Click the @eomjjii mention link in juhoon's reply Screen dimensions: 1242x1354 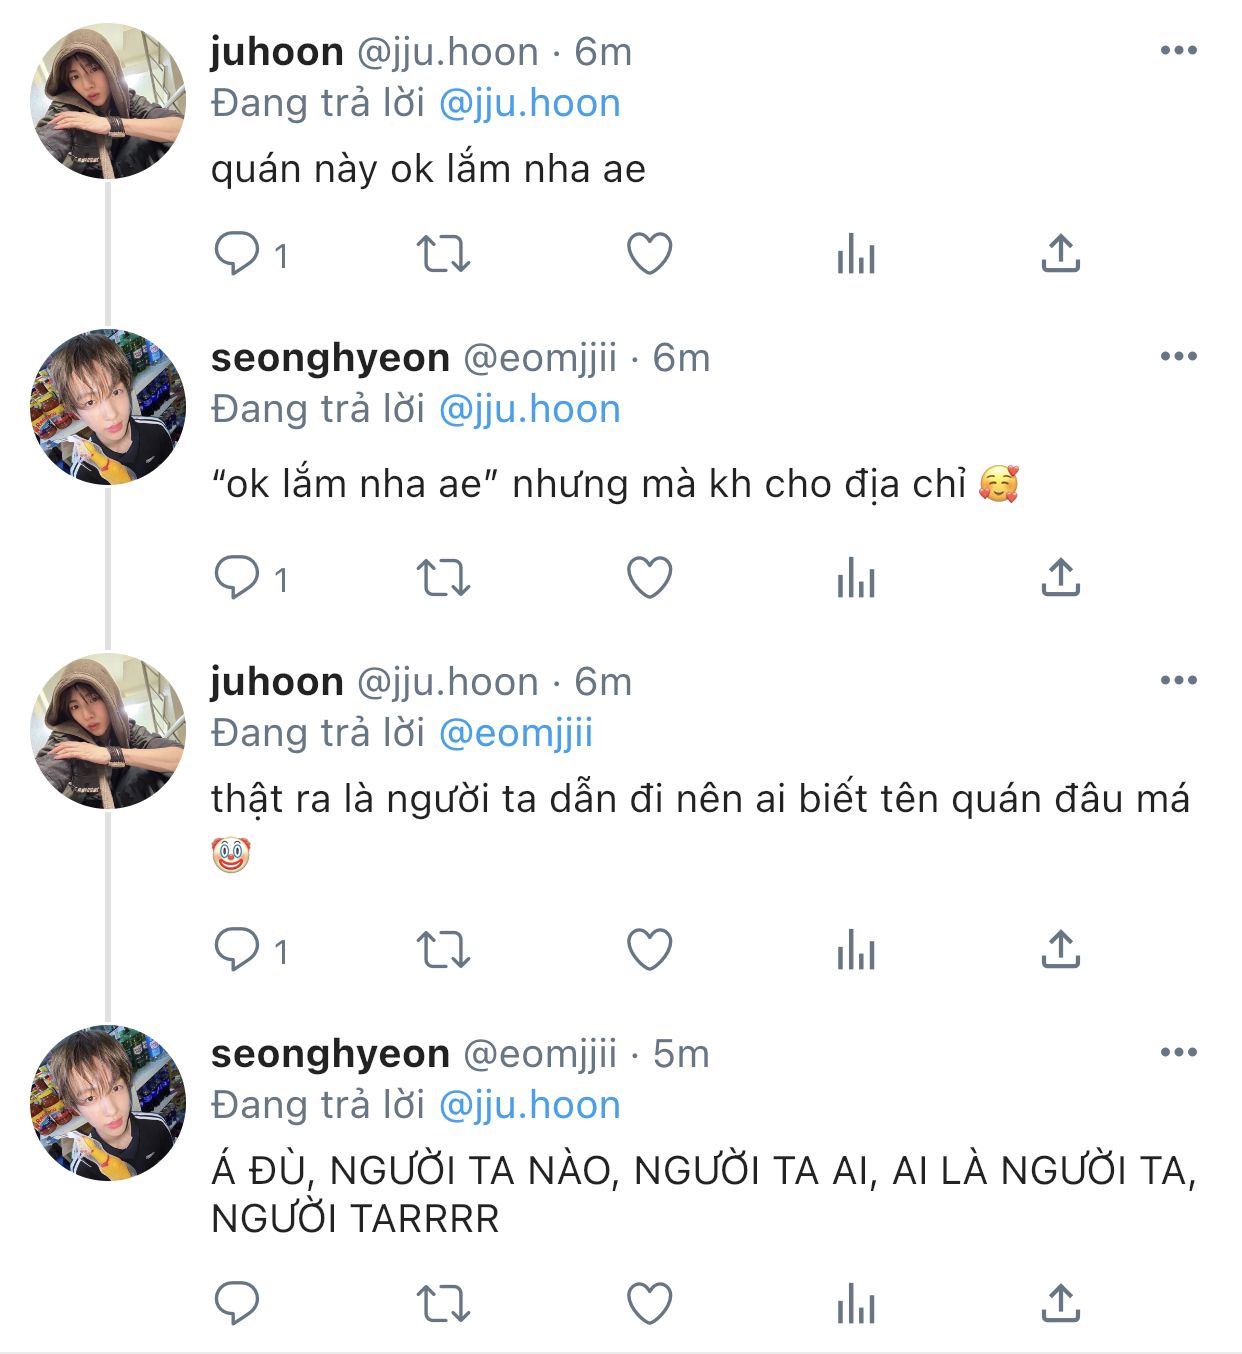coord(516,733)
